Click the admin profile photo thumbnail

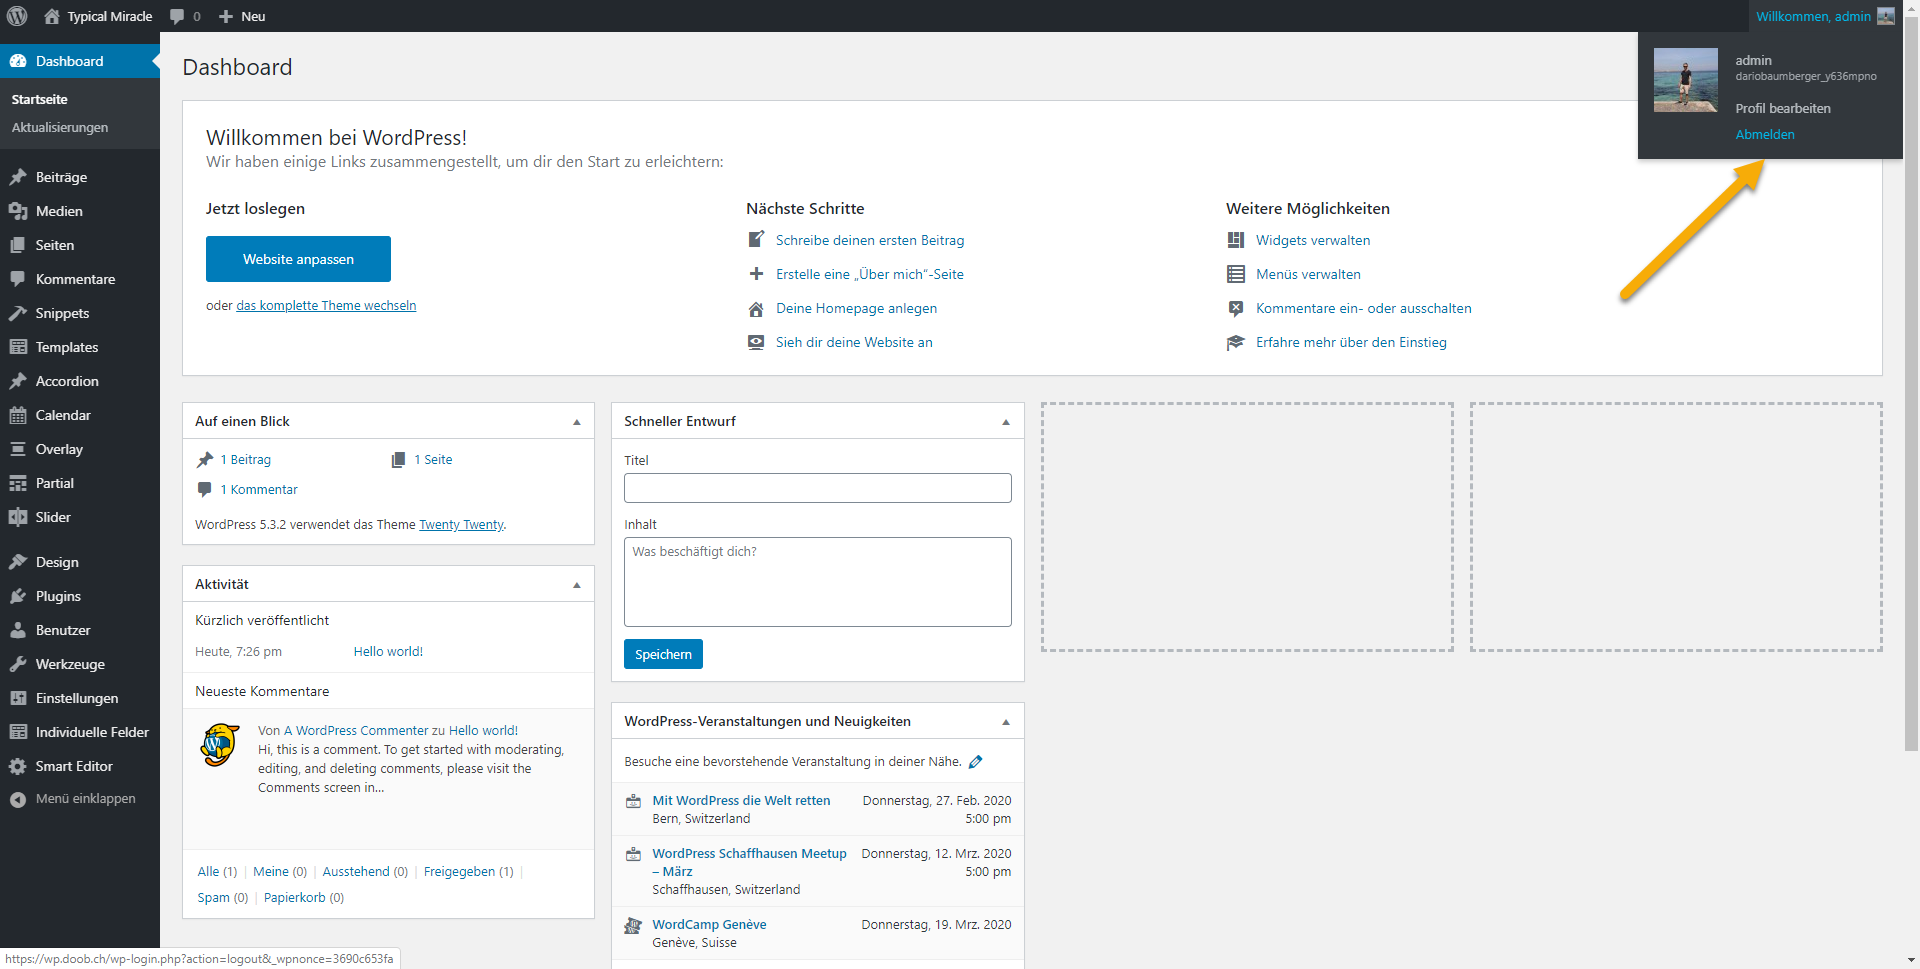(1686, 80)
